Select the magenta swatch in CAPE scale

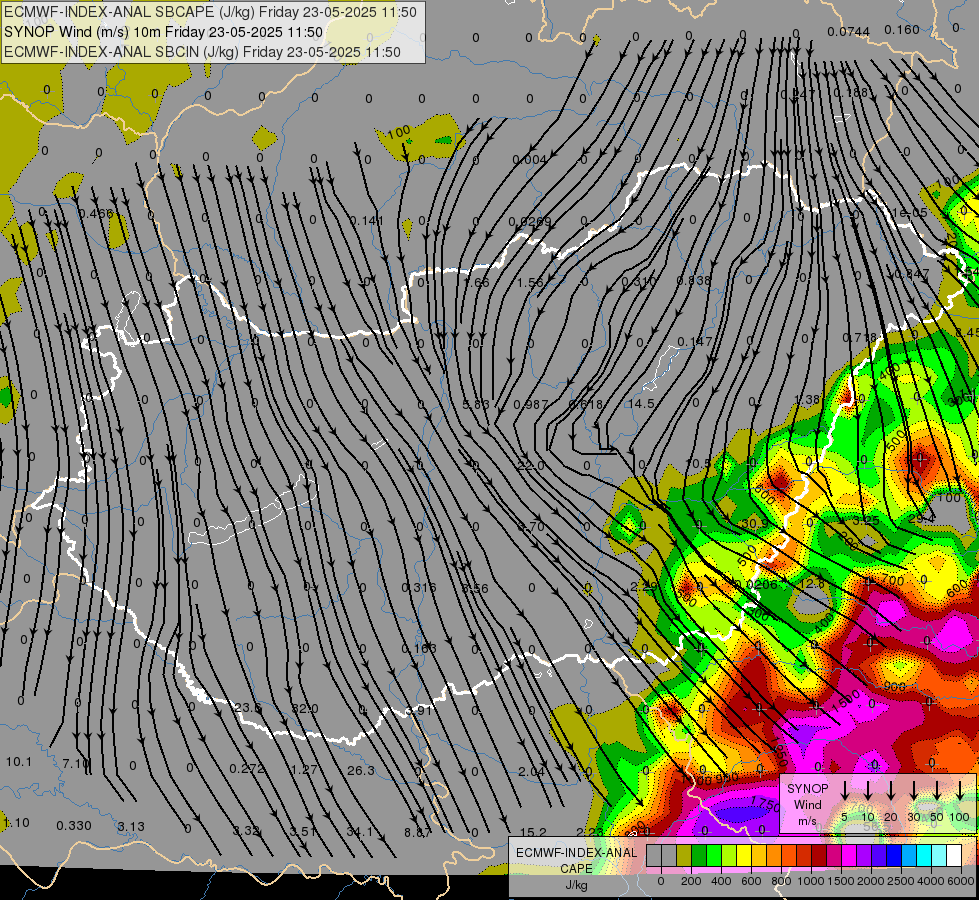tap(849, 855)
